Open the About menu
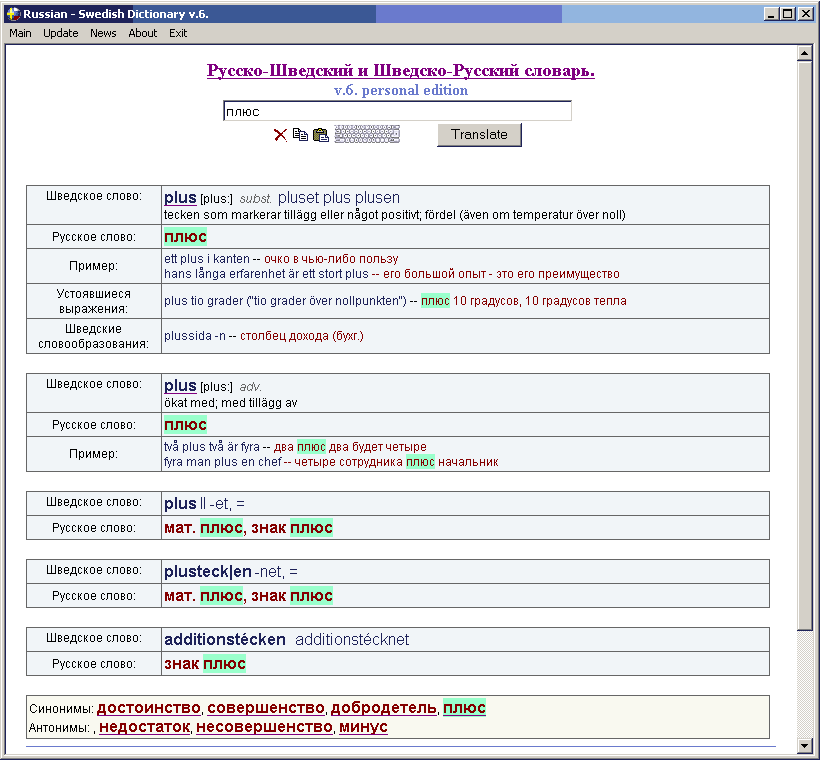820x760 pixels. click(143, 33)
